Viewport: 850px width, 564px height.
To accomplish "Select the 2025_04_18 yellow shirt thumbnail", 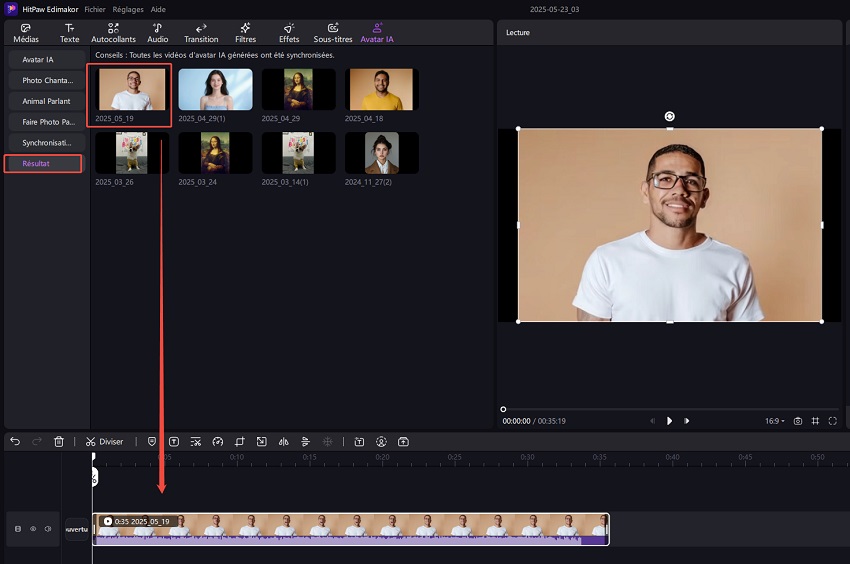I will coord(382,89).
